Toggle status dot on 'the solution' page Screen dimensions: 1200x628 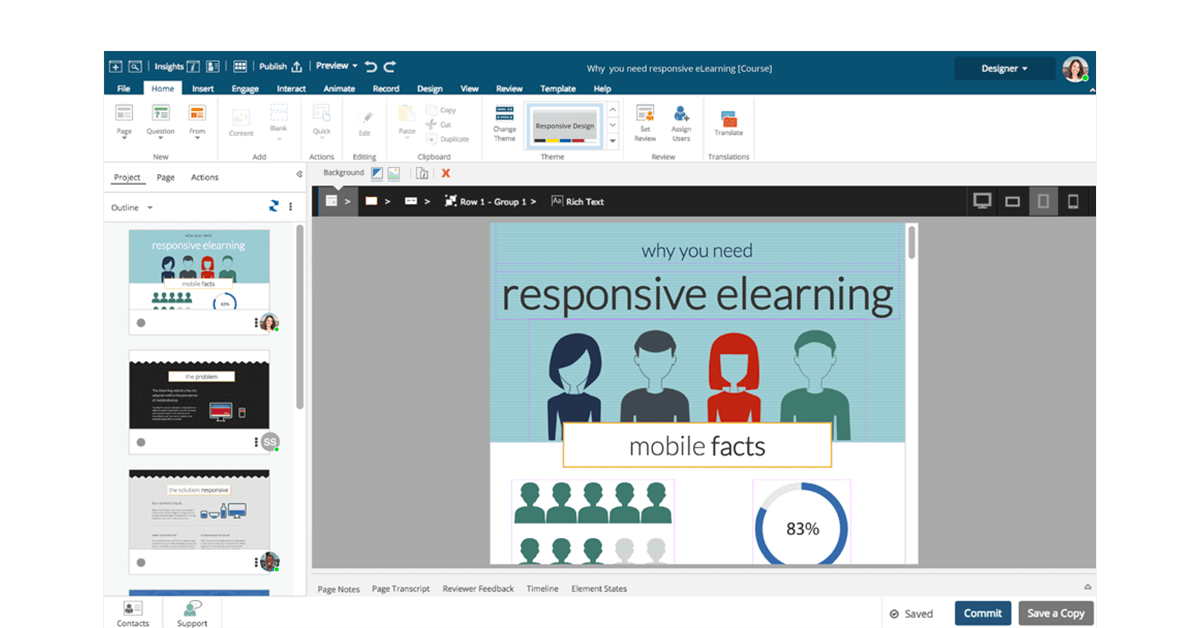coord(141,562)
